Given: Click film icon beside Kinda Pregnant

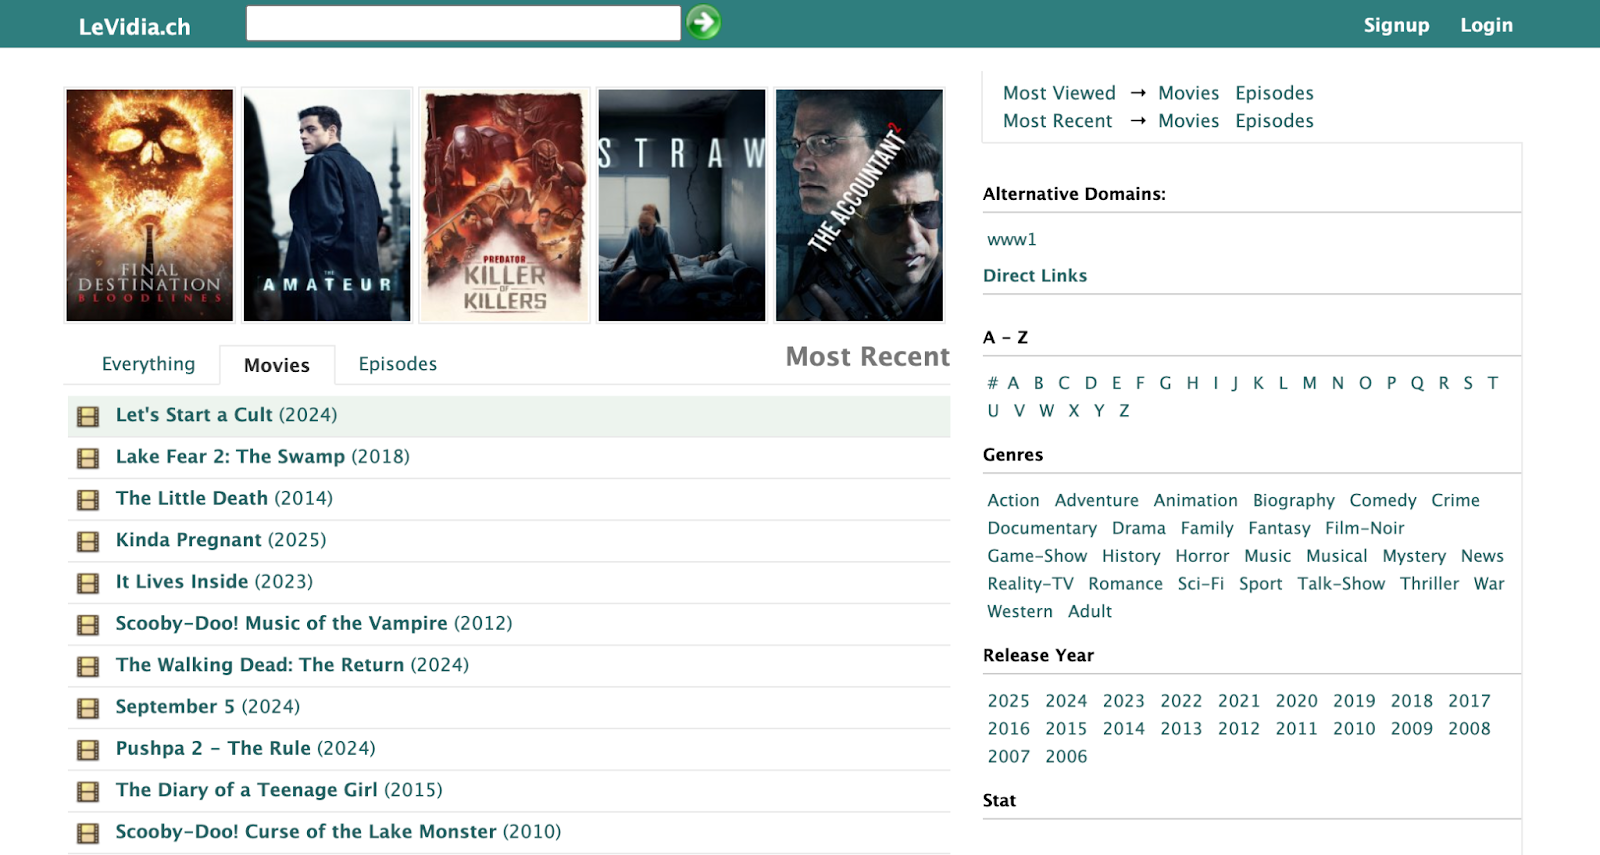Looking at the screenshot, I should point(88,542).
